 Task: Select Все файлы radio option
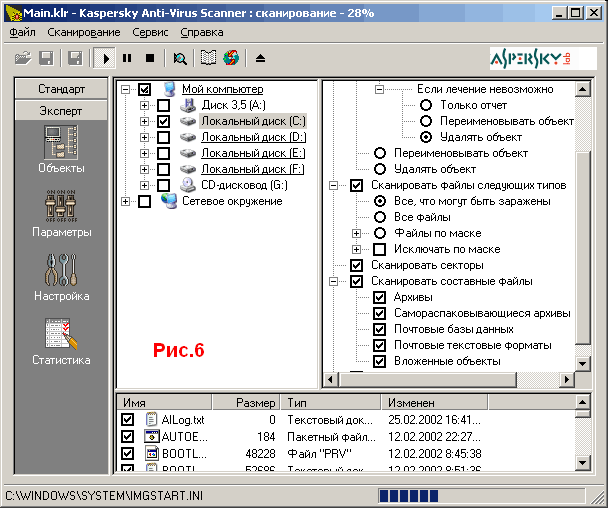(x=380, y=217)
